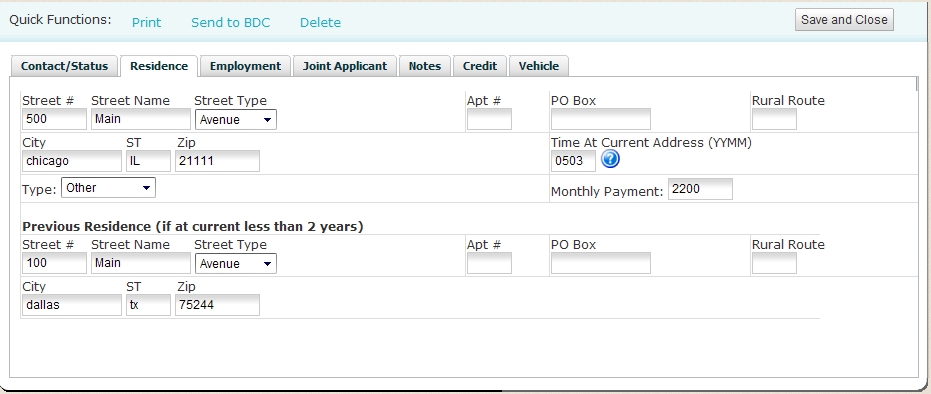Click the City field containing dallas
The width and height of the screenshot is (931, 394).
coord(72,305)
